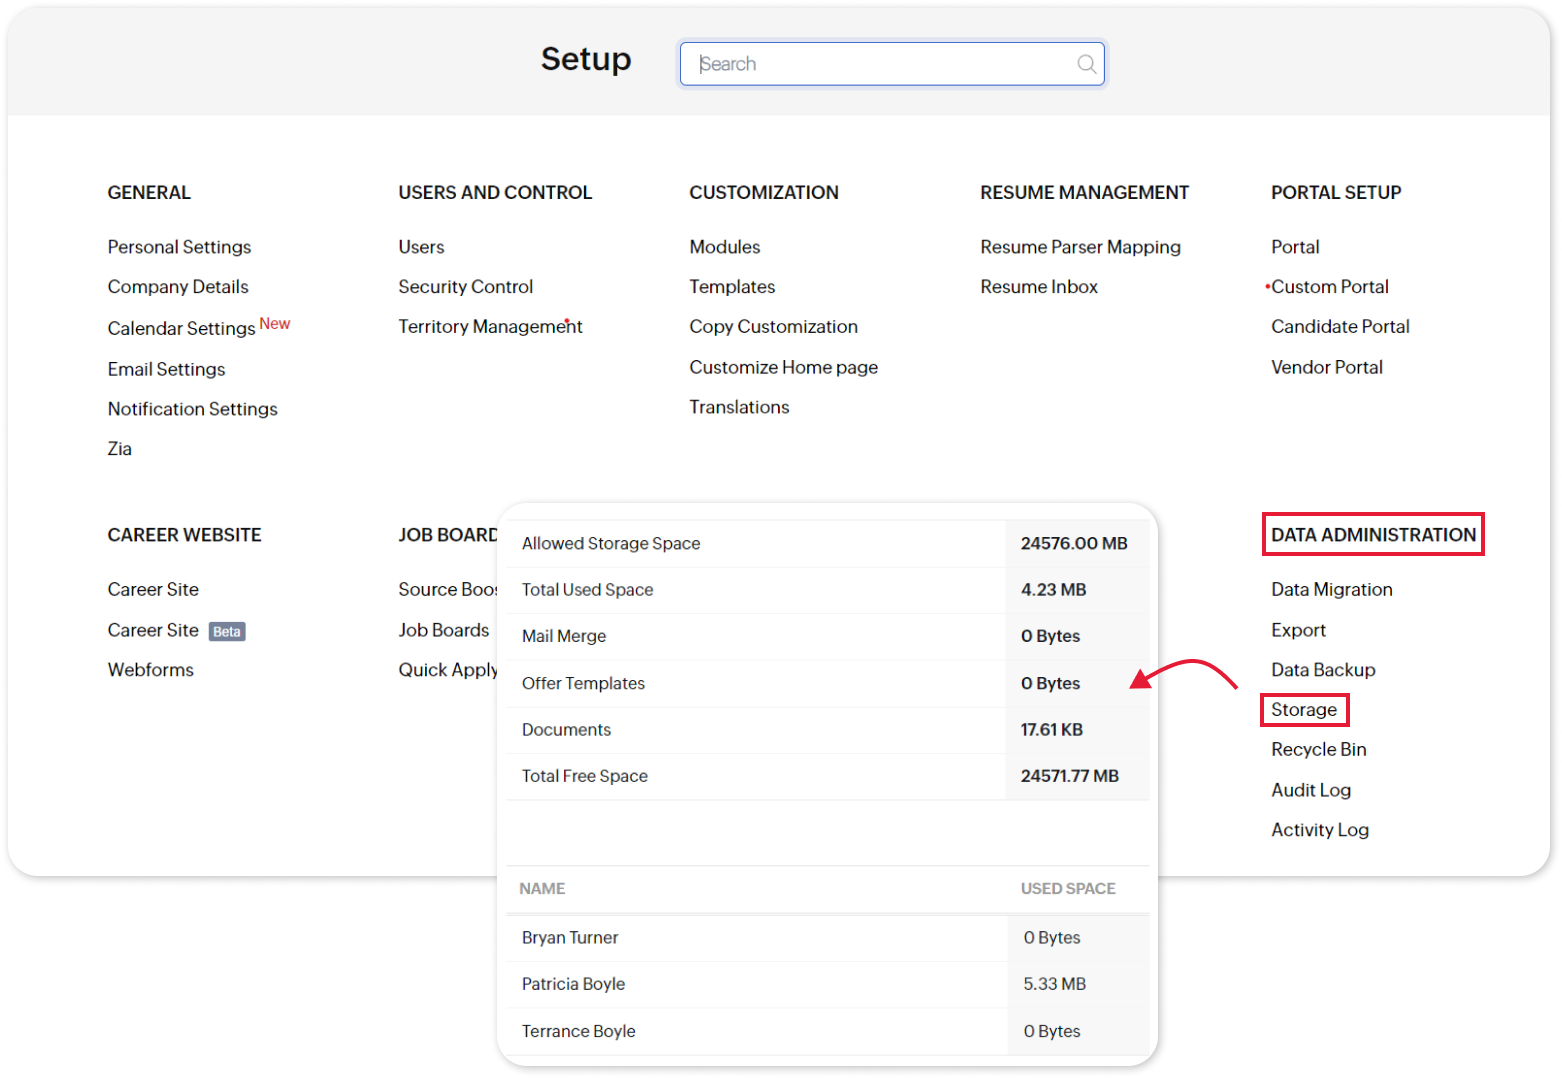Click the Beta badge next to Career Site
The width and height of the screenshot is (1562, 1078).
pos(227,632)
